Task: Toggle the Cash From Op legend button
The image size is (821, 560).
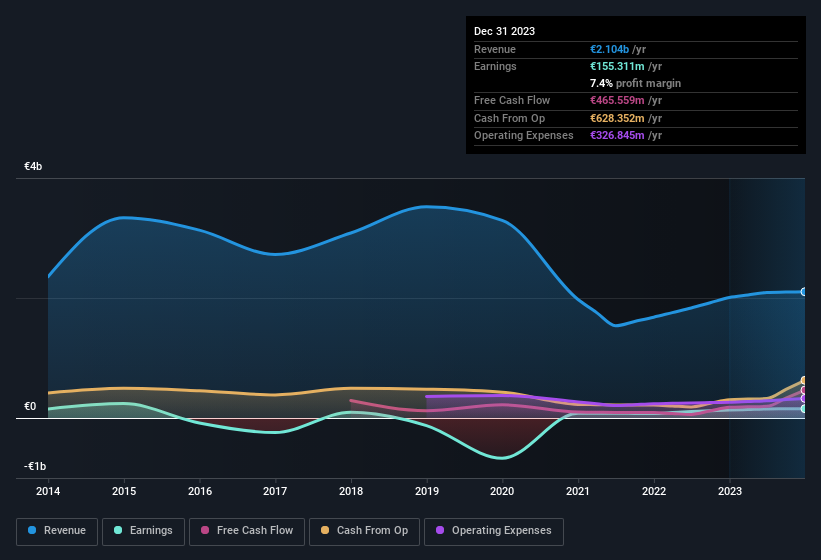Action: (364, 531)
